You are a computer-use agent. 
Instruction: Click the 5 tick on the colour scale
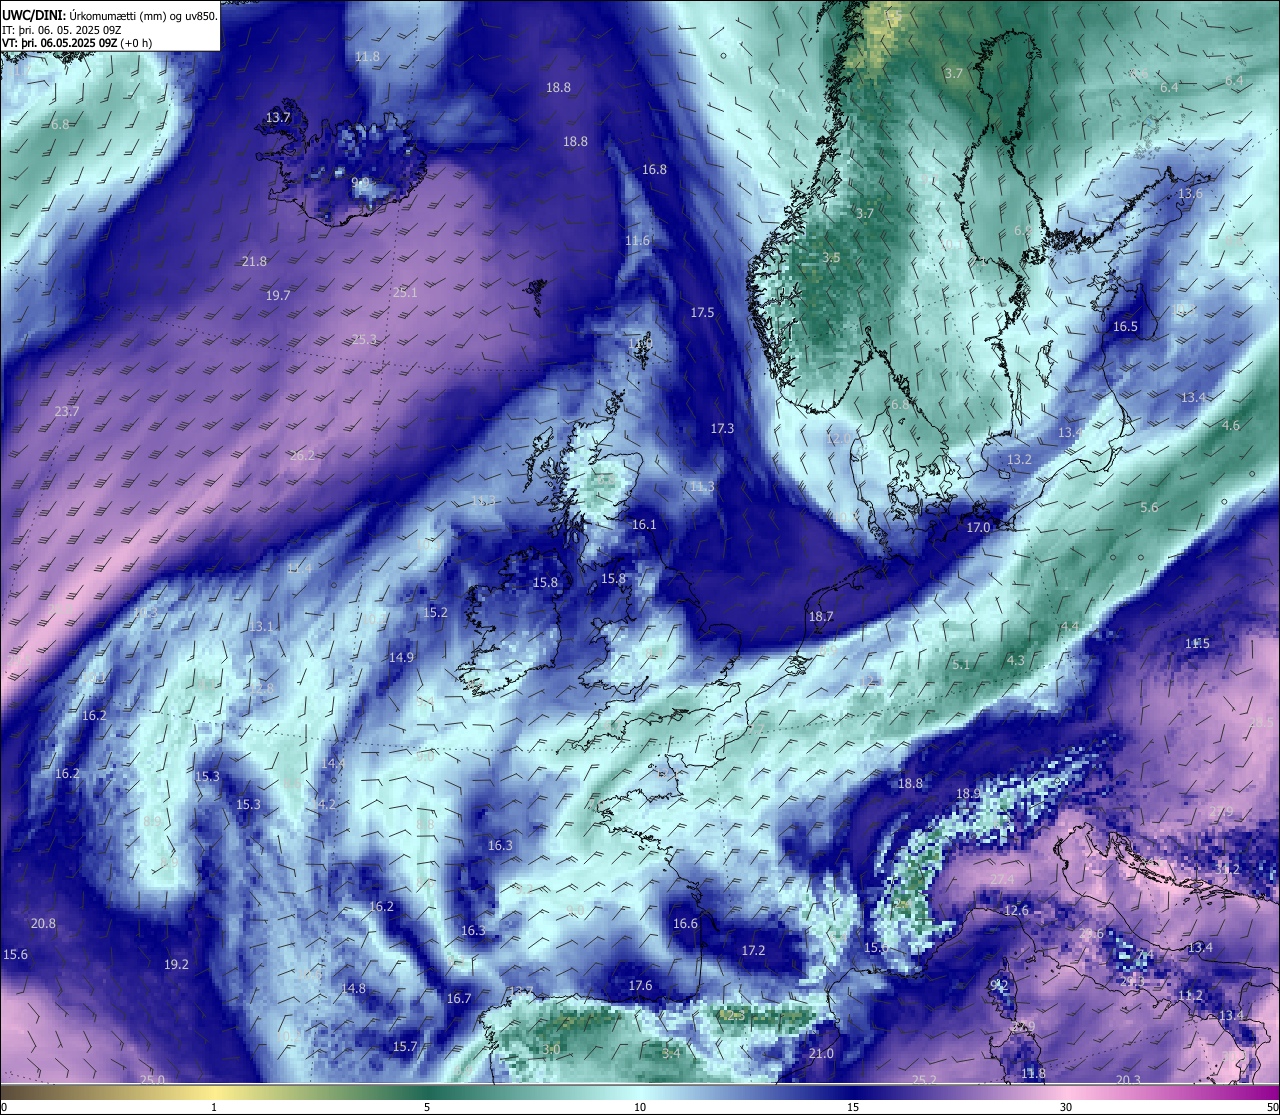click(427, 1107)
